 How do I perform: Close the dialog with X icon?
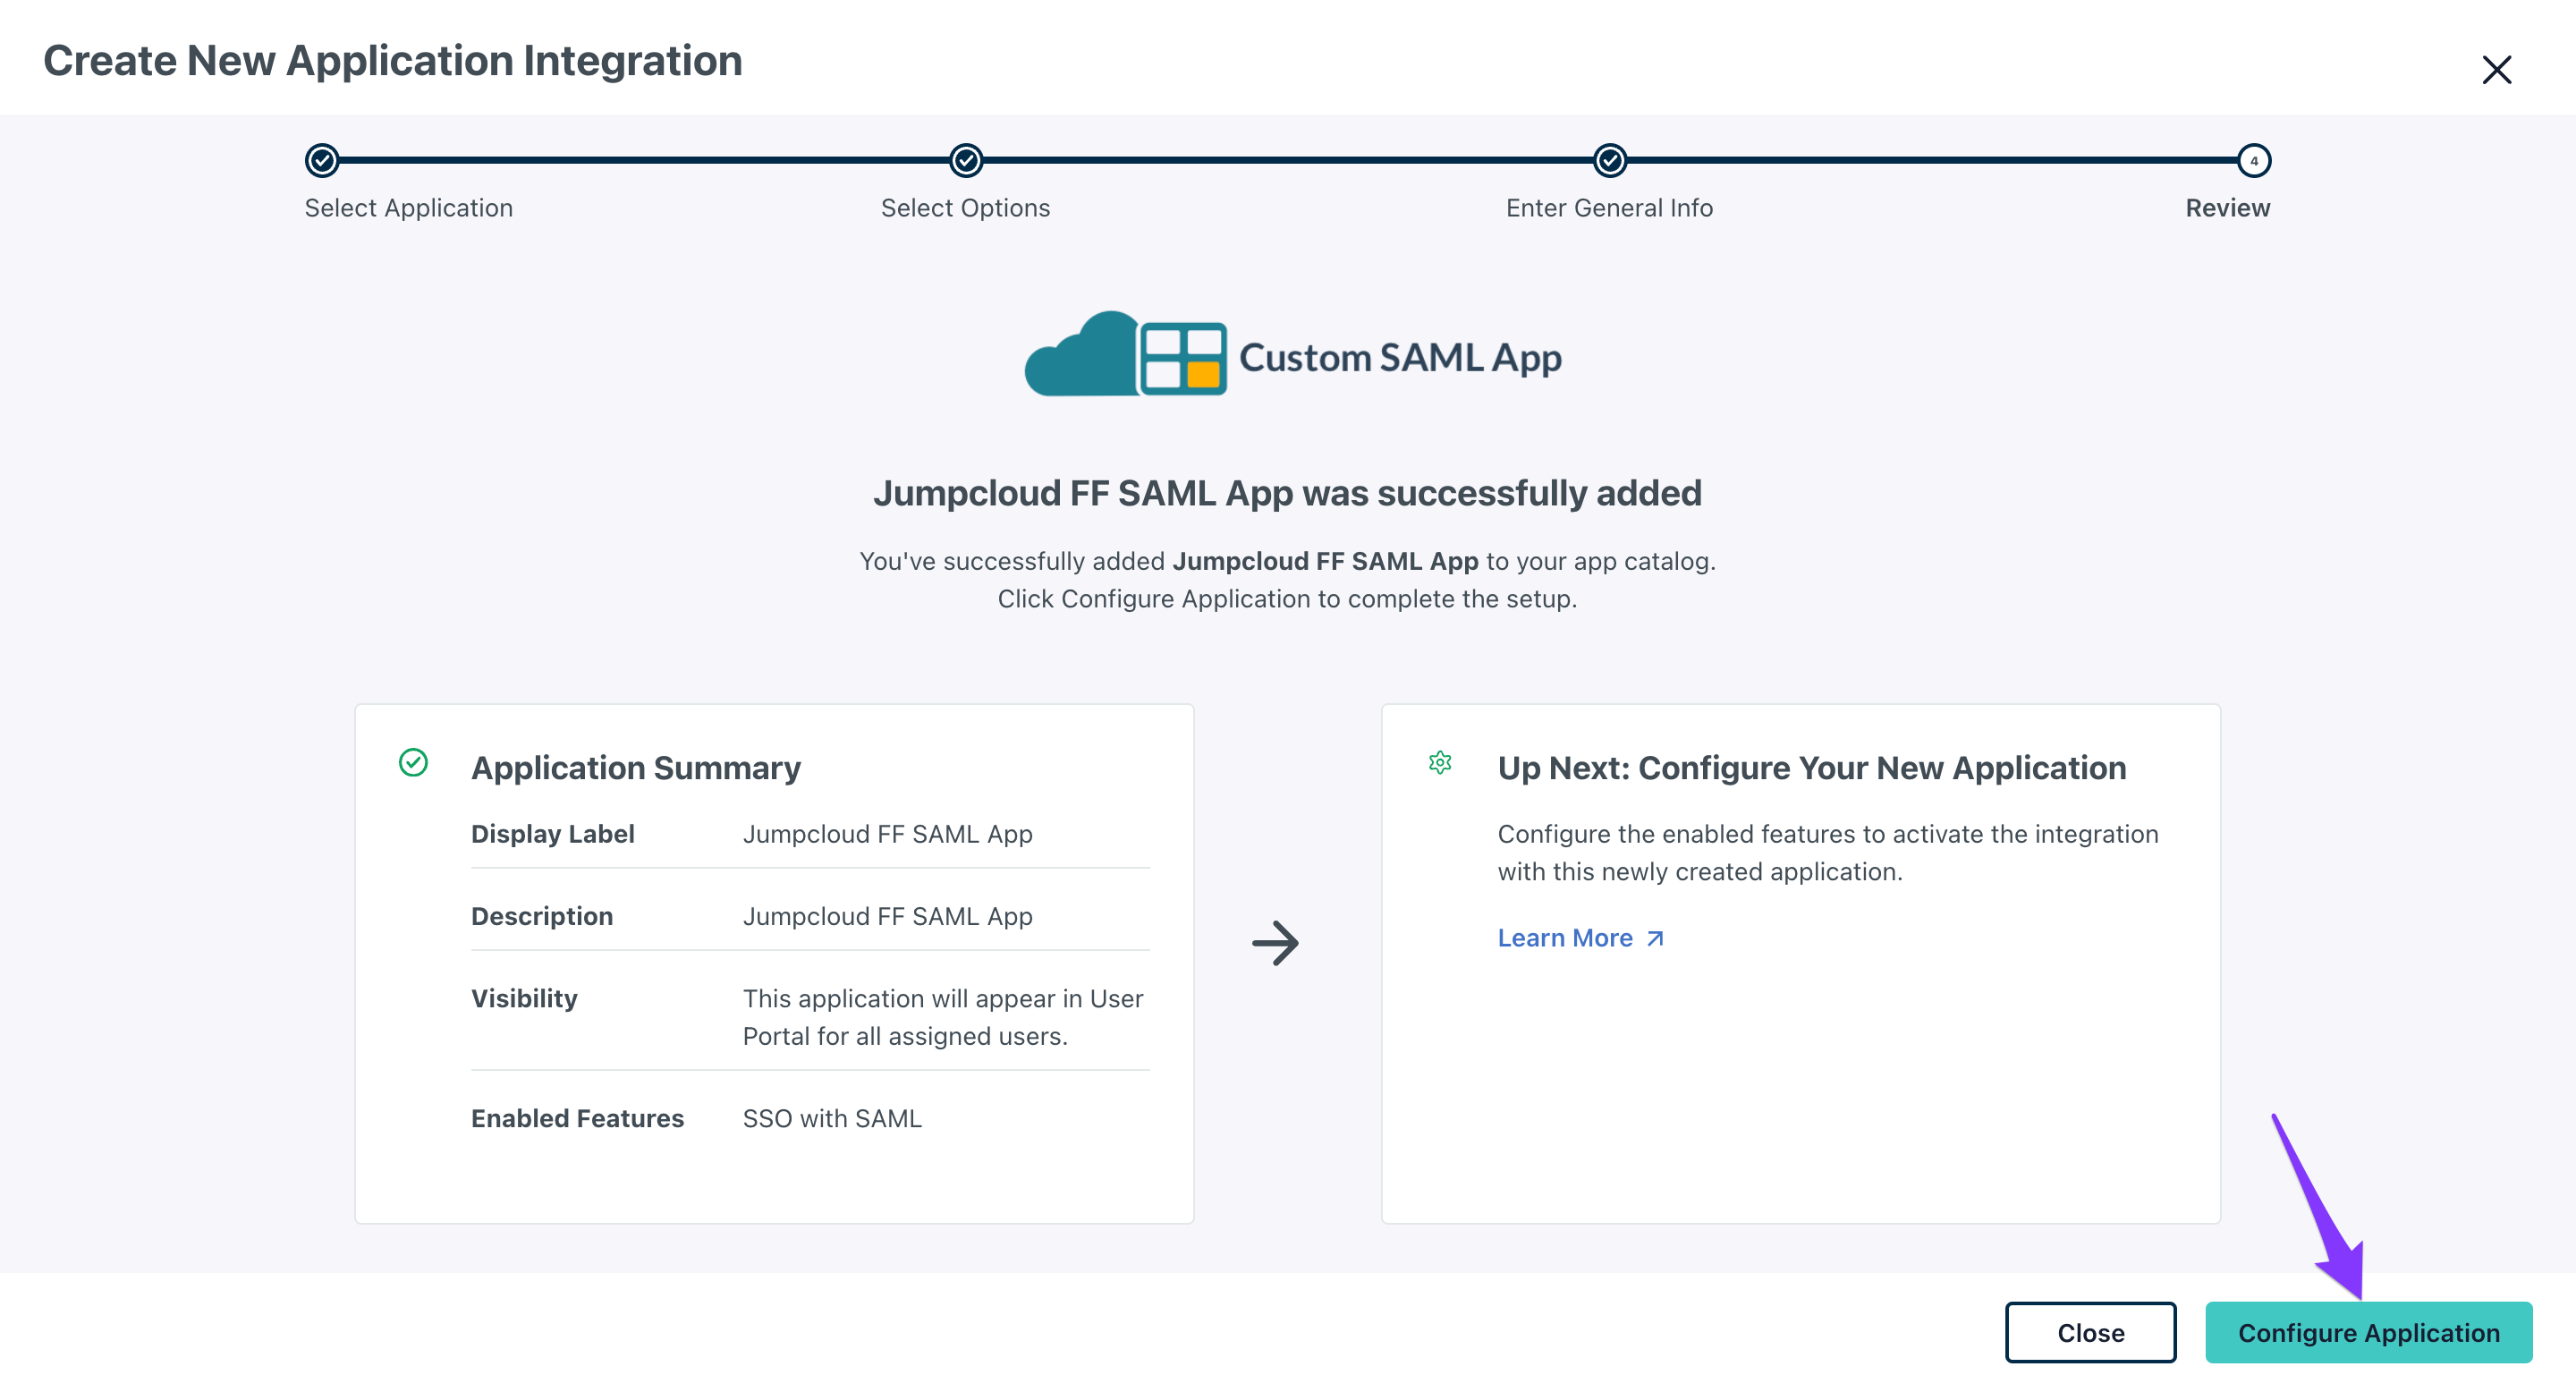(2496, 70)
